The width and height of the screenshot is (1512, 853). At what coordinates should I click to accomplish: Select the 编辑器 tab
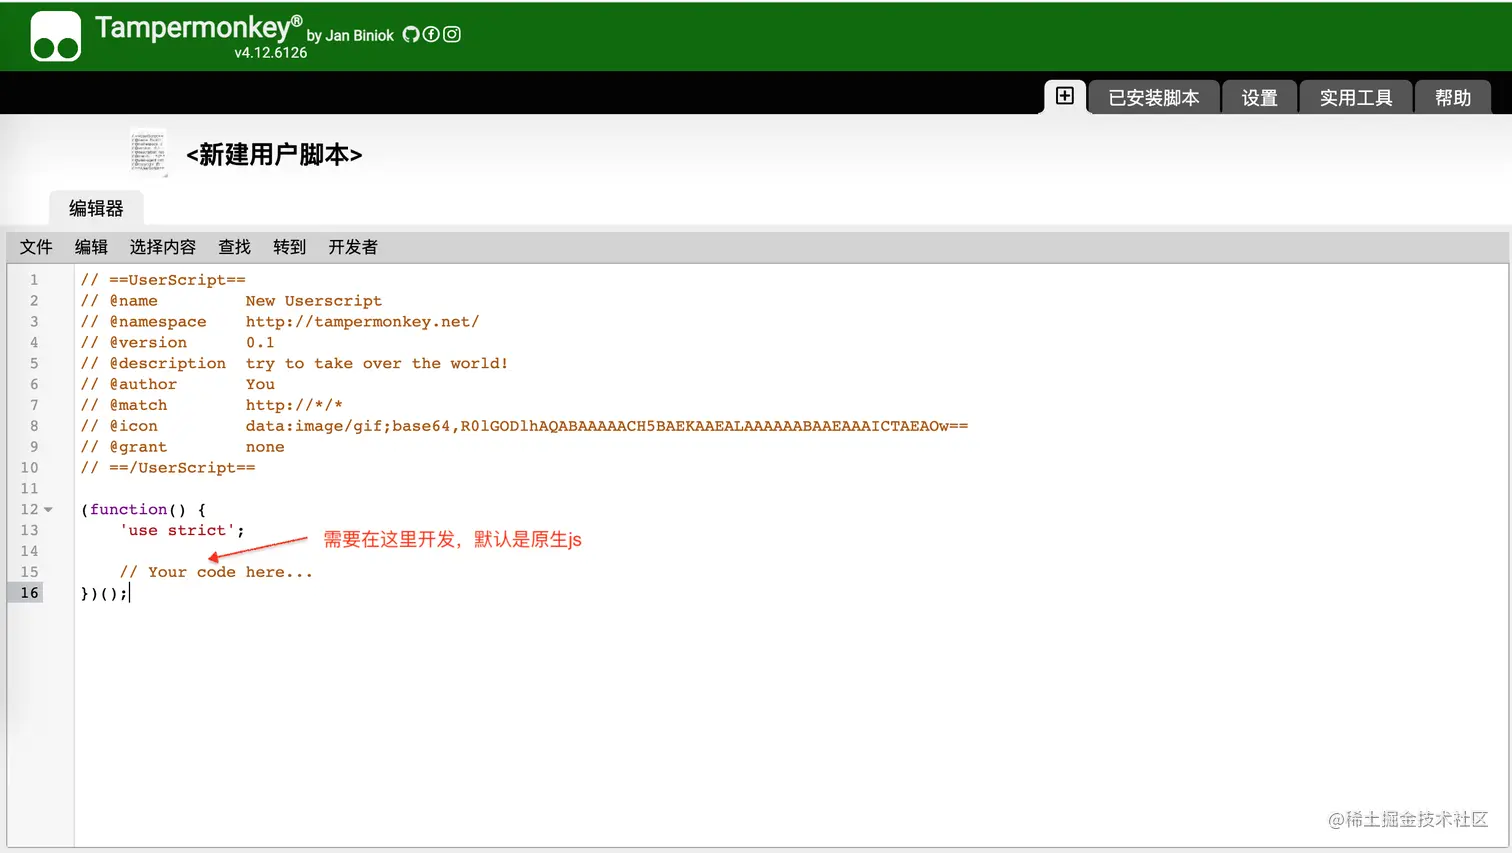[96, 208]
